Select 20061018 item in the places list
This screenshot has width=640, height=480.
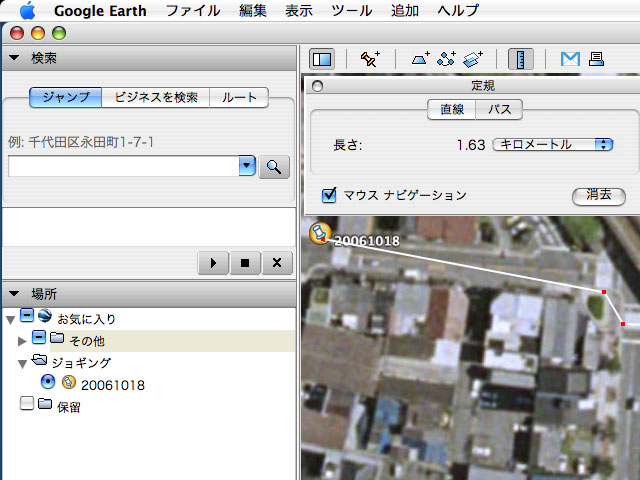click(113, 385)
